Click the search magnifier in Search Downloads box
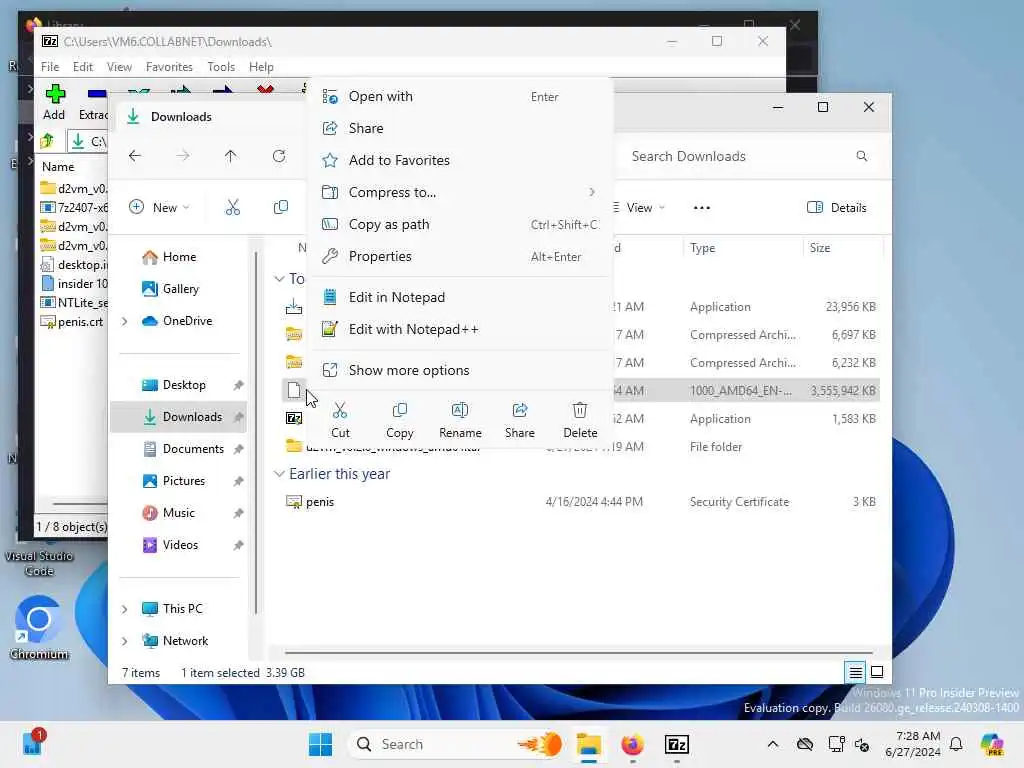Viewport: 1024px width, 768px height. [x=861, y=156]
